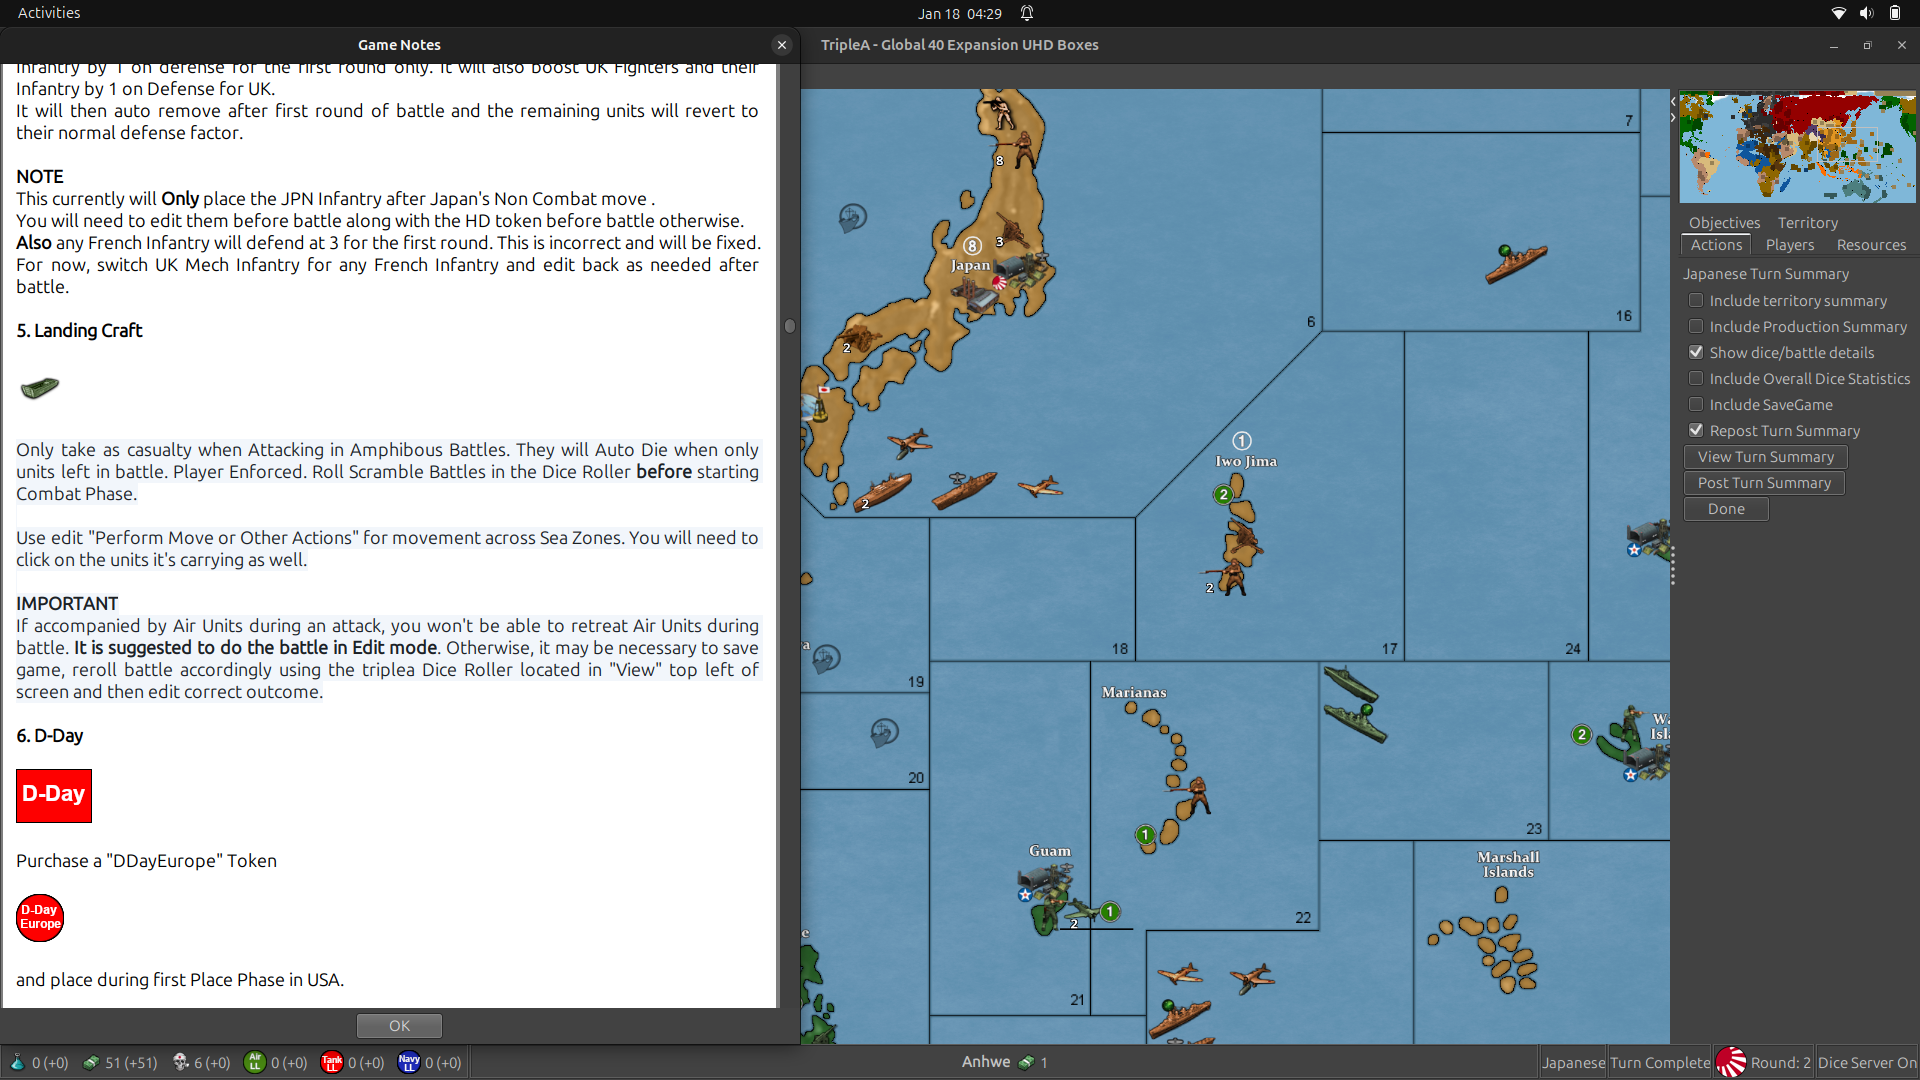Click the Air LL green token icon
This screenshot has height=1080, width=1920.
click(x=255, y=1062)
